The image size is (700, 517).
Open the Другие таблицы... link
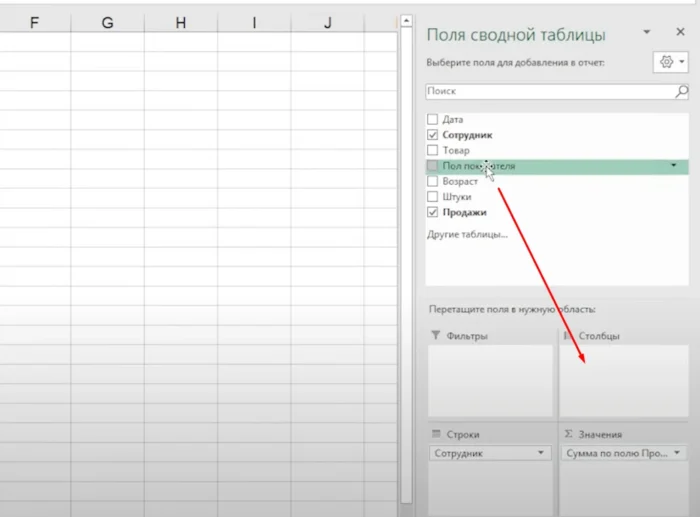pyautogui.click(x=467, y=234)
